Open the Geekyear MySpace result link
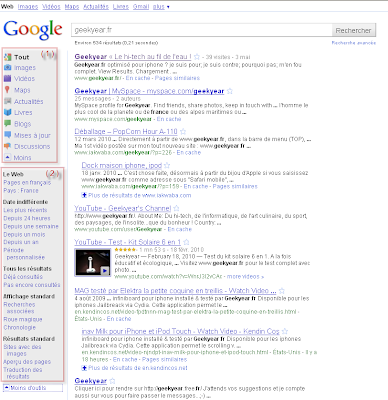 pyautogui.click(x=149, y=91)
